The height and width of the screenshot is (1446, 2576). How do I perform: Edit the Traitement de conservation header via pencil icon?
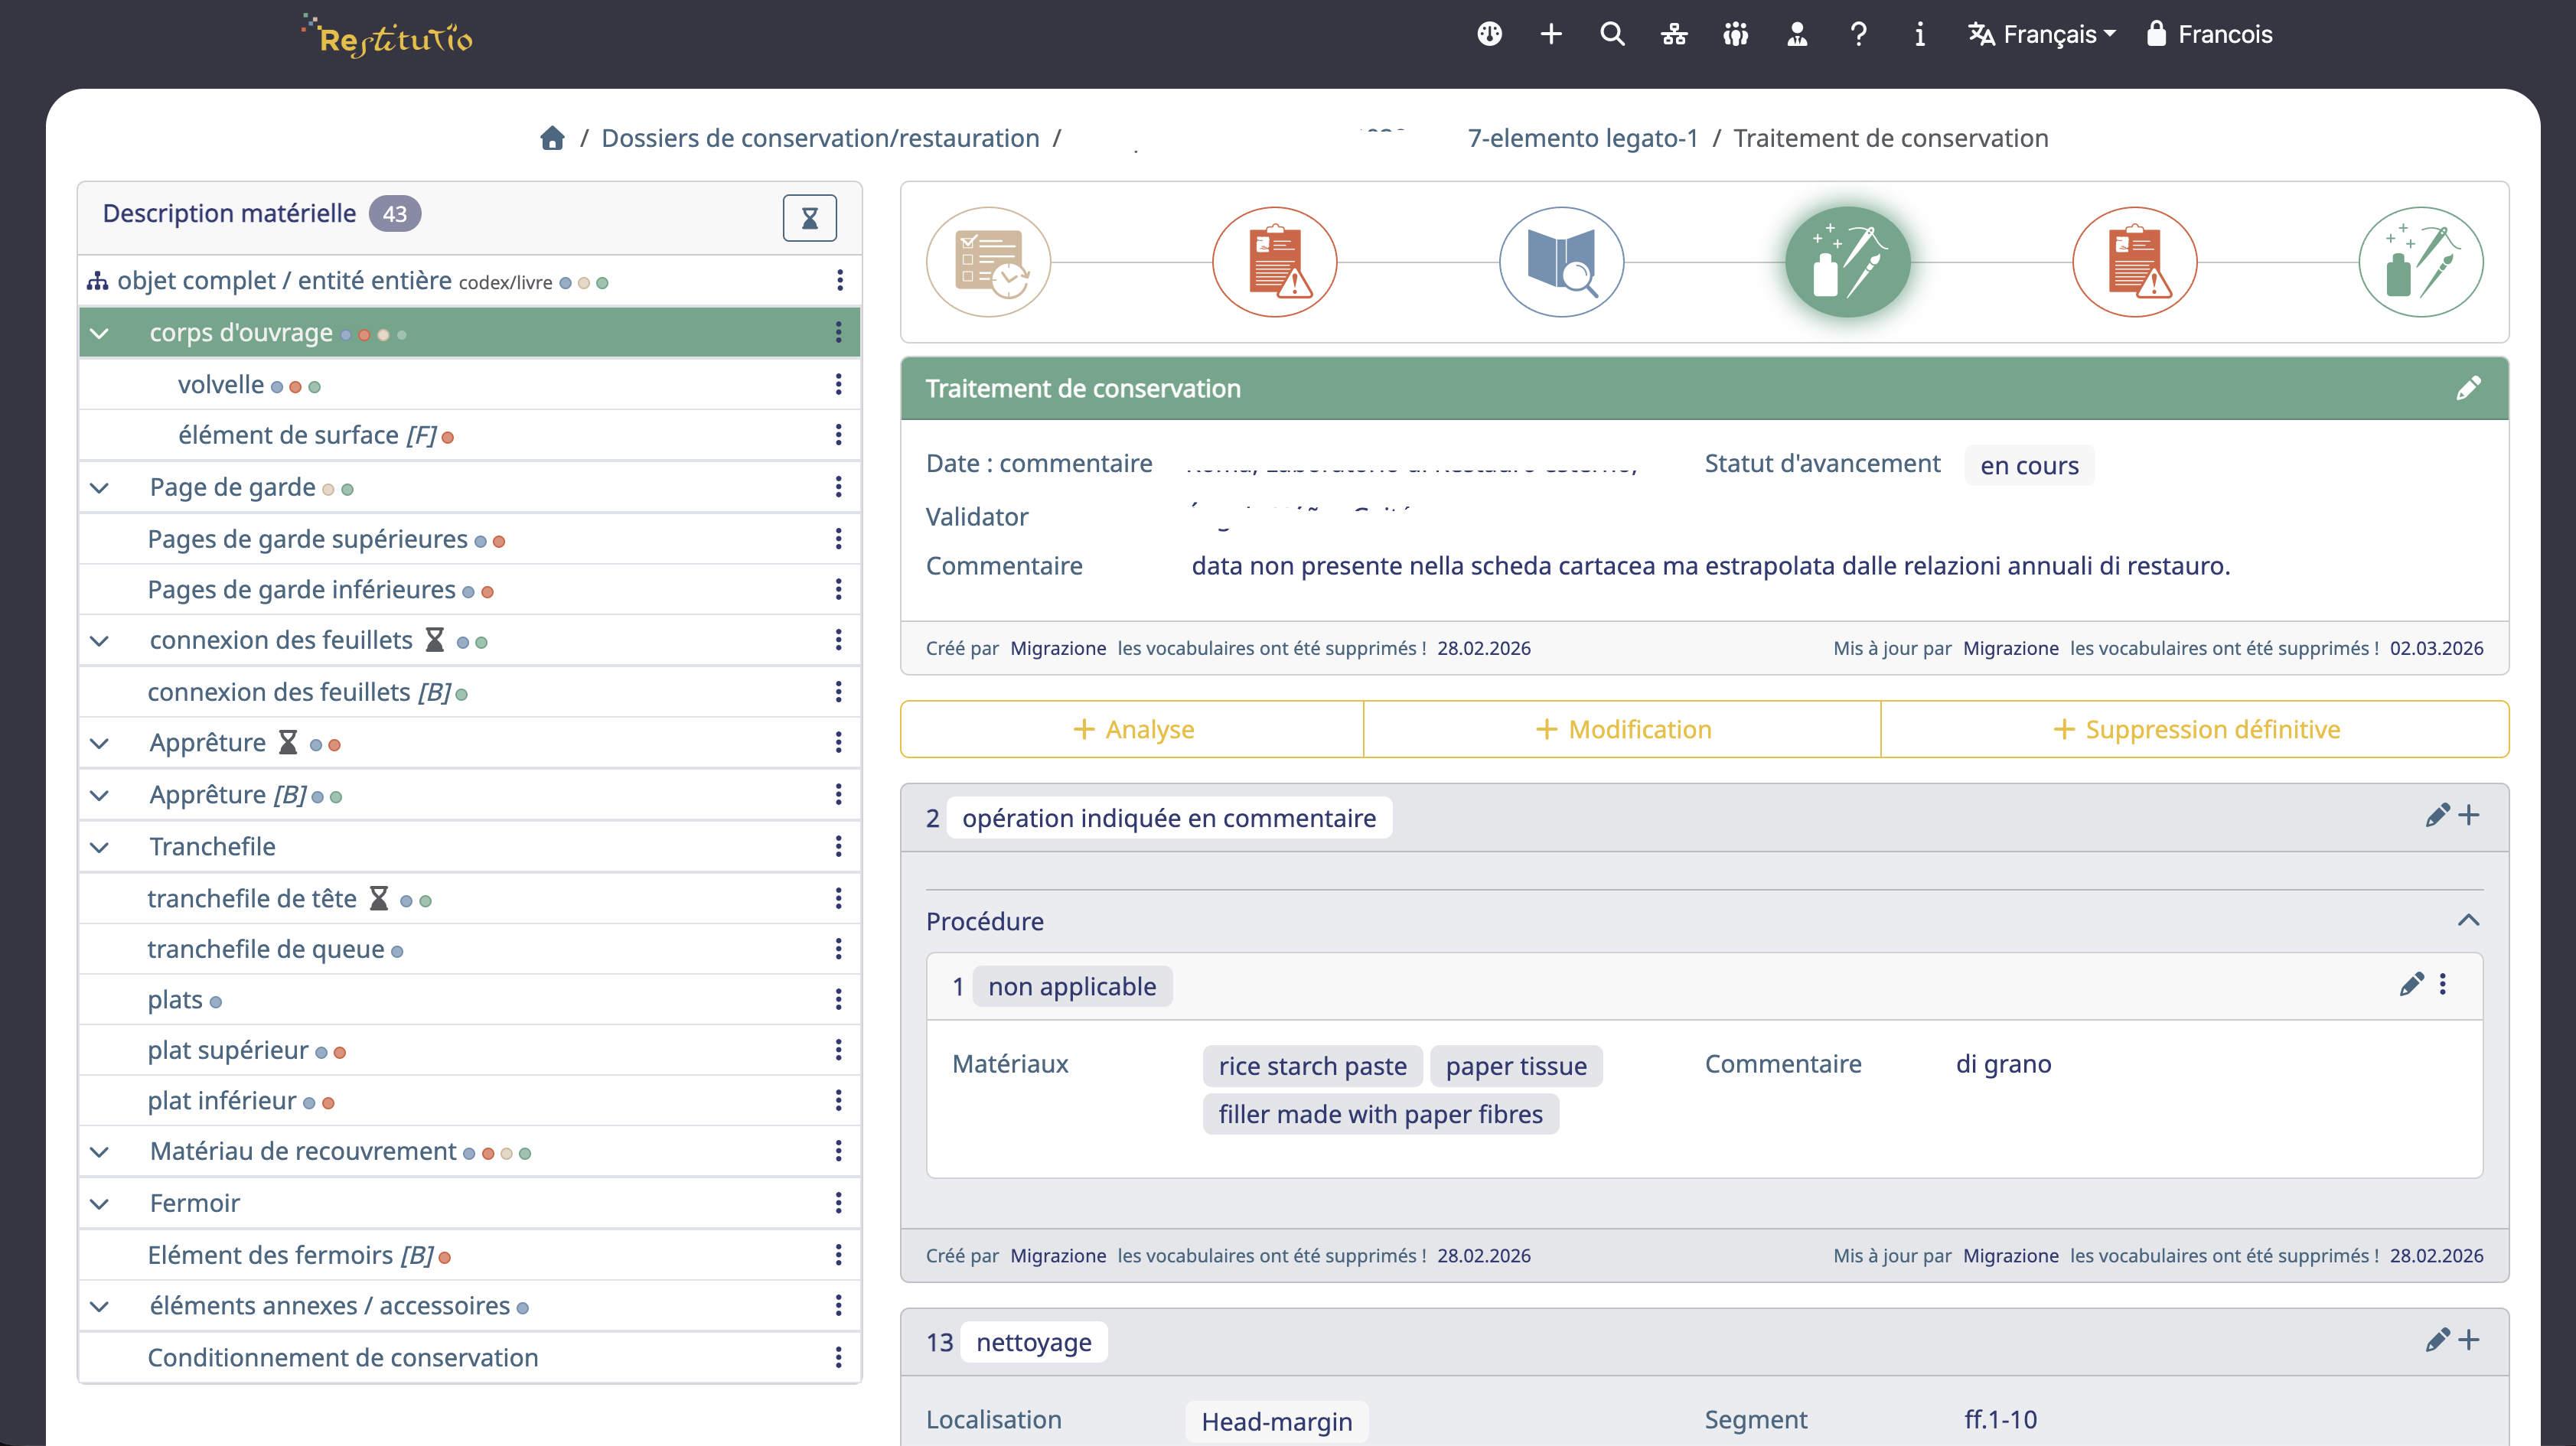coord(2470,388)
